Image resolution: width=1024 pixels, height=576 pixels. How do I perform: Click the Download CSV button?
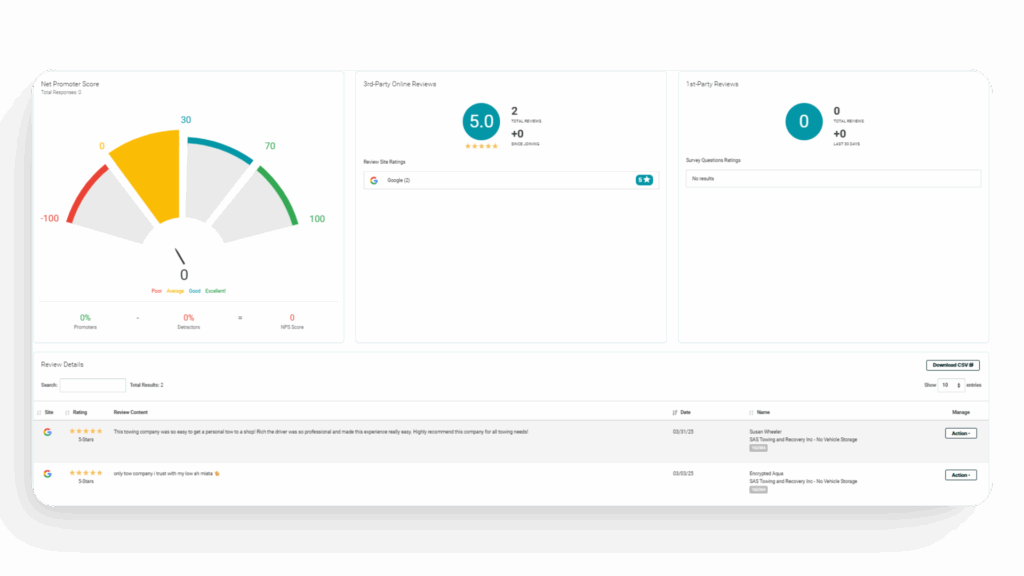[952, 365]
